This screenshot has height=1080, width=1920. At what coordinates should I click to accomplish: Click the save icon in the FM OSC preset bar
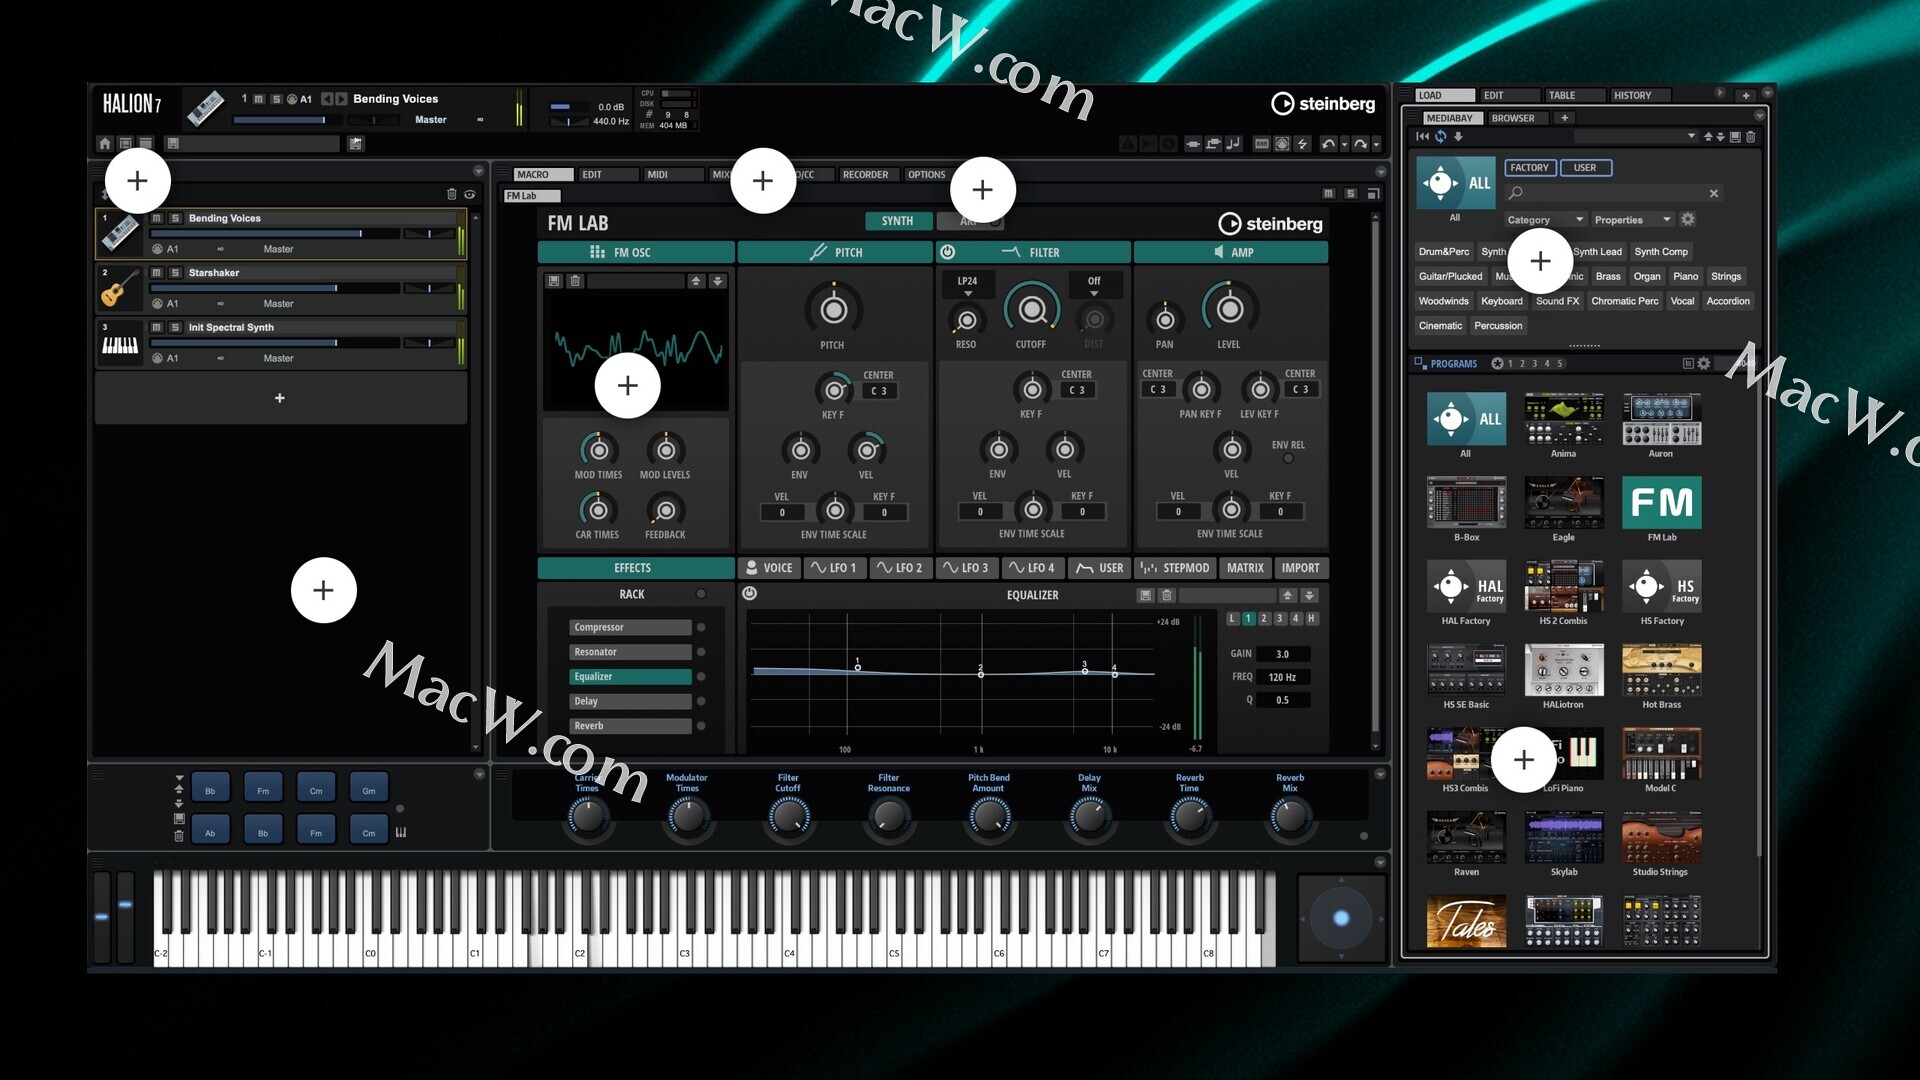point(554,281)
